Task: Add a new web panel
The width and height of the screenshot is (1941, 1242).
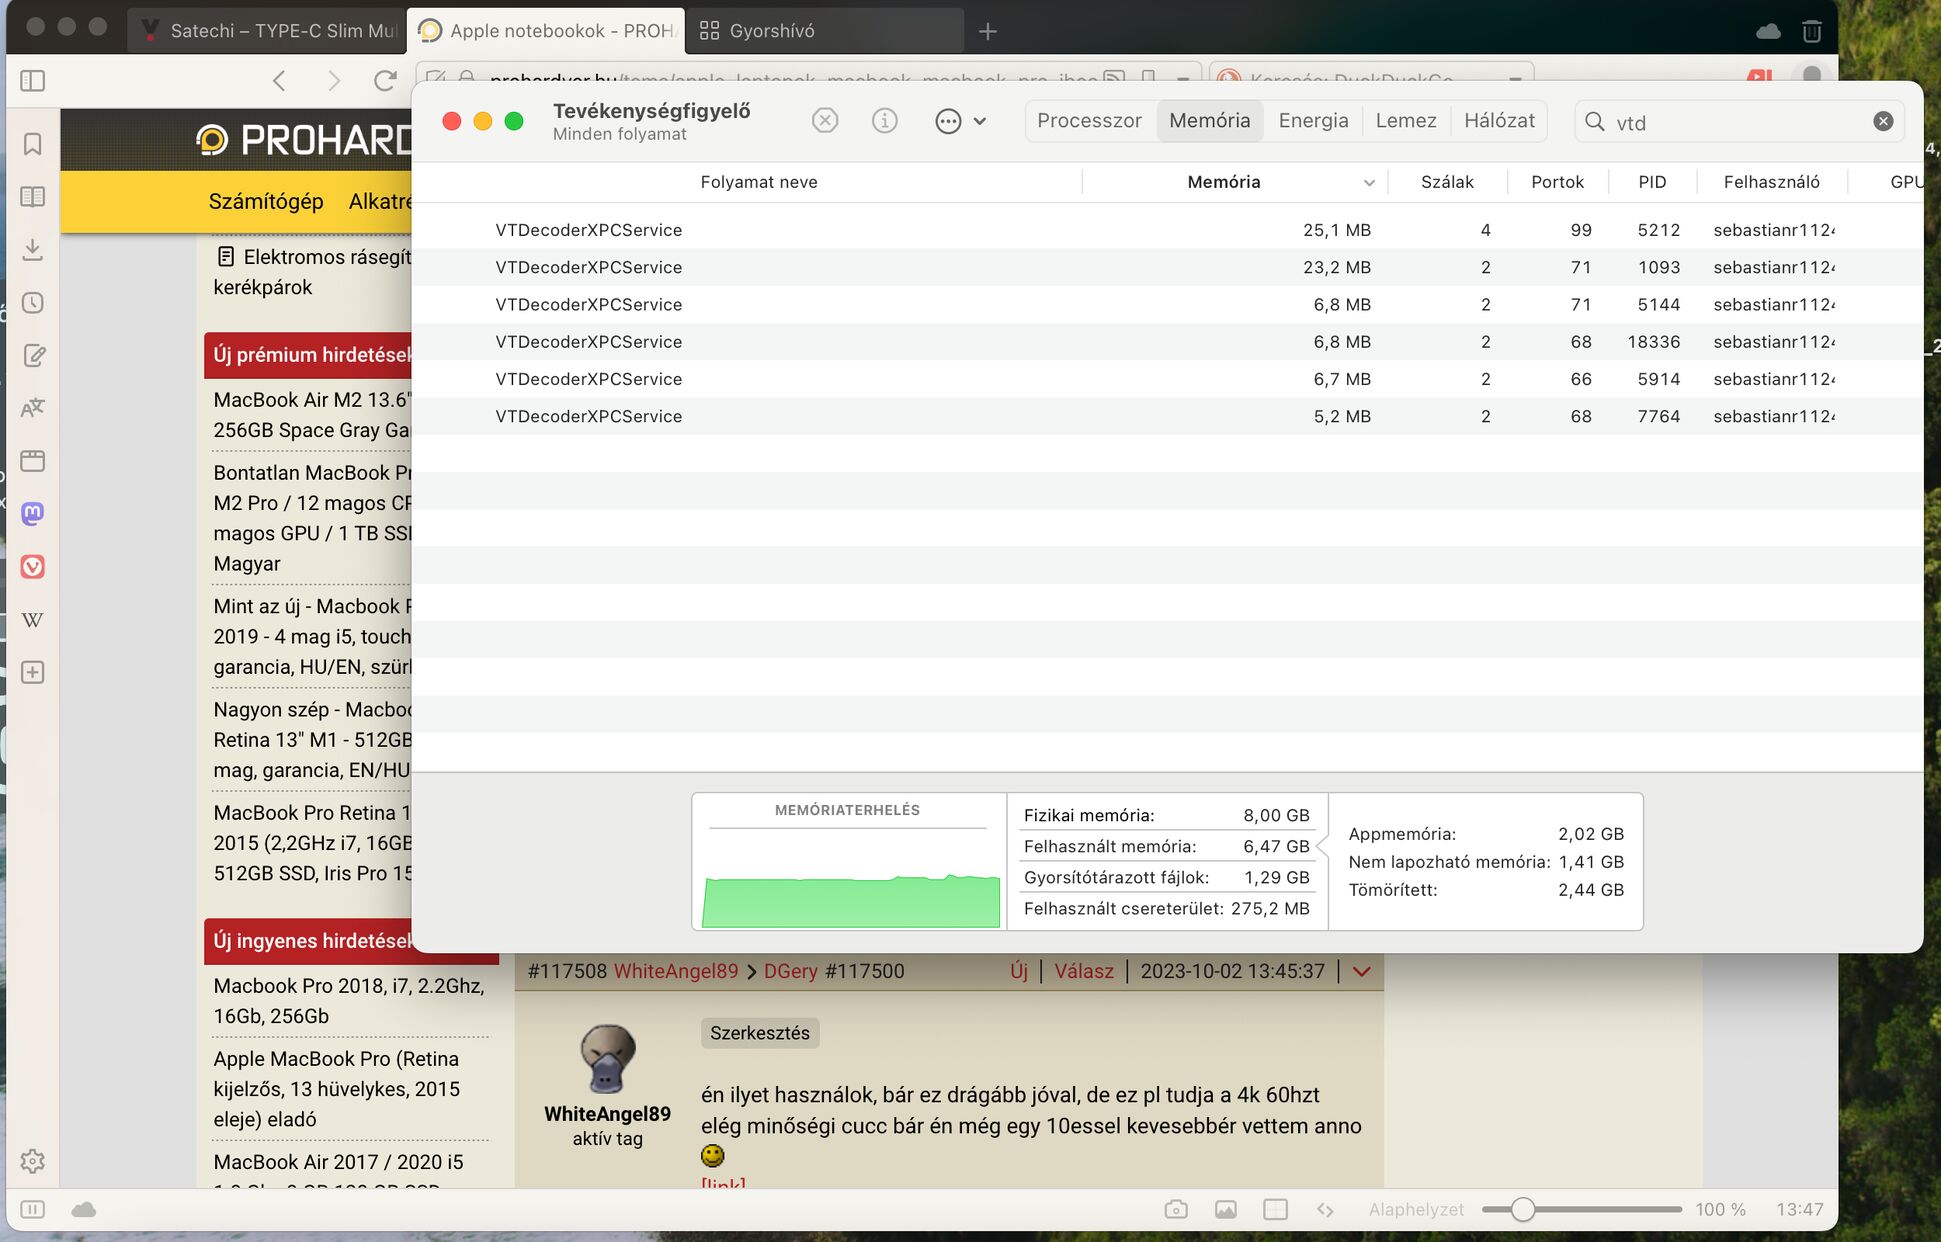Action: 32,672
